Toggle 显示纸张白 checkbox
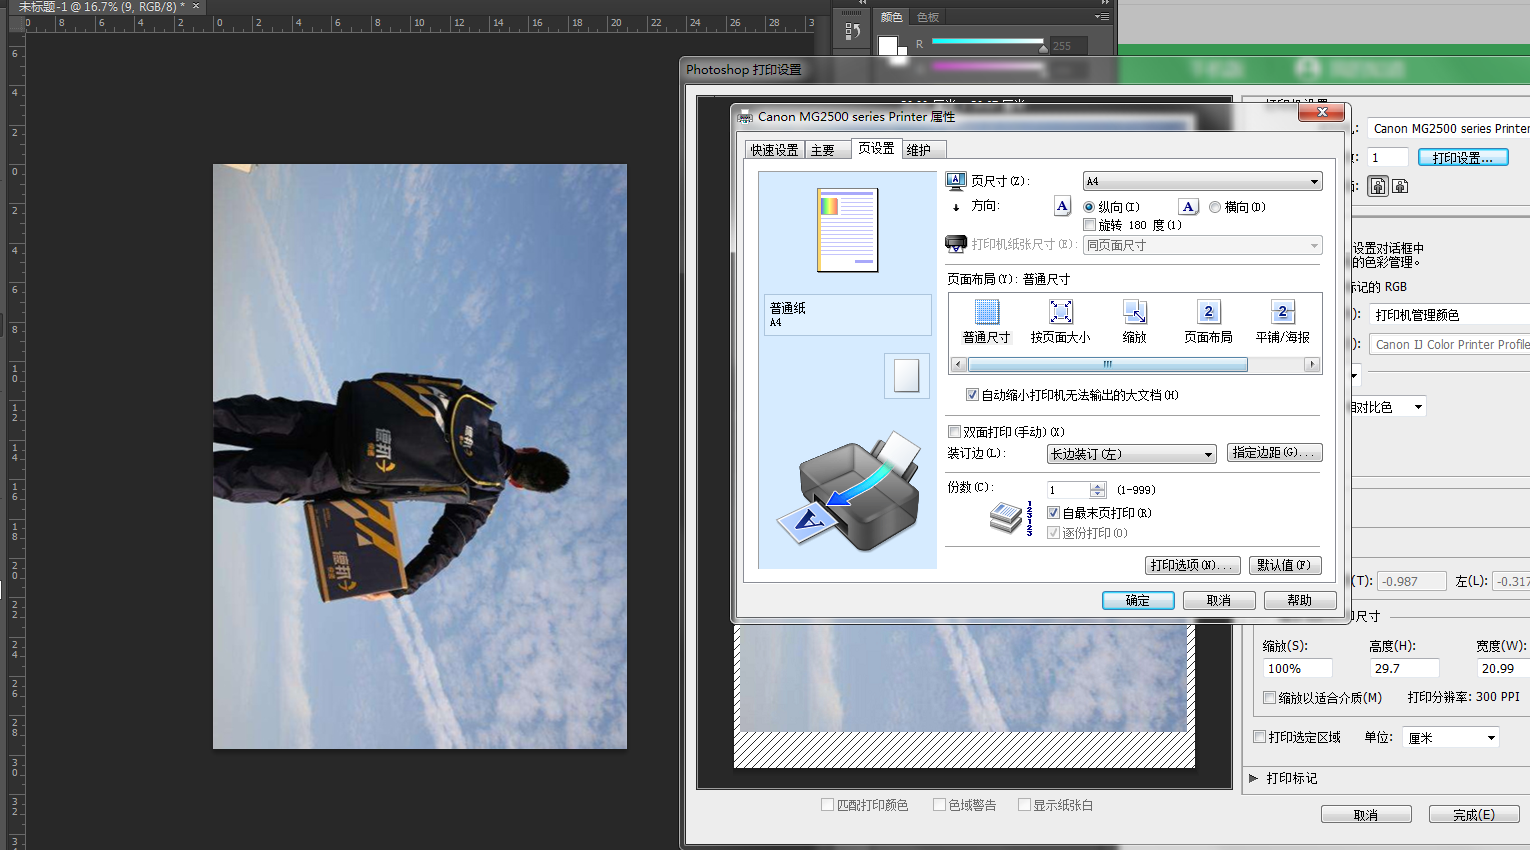This screenshot has height=850, width=1530. (x=1024, y=805)
